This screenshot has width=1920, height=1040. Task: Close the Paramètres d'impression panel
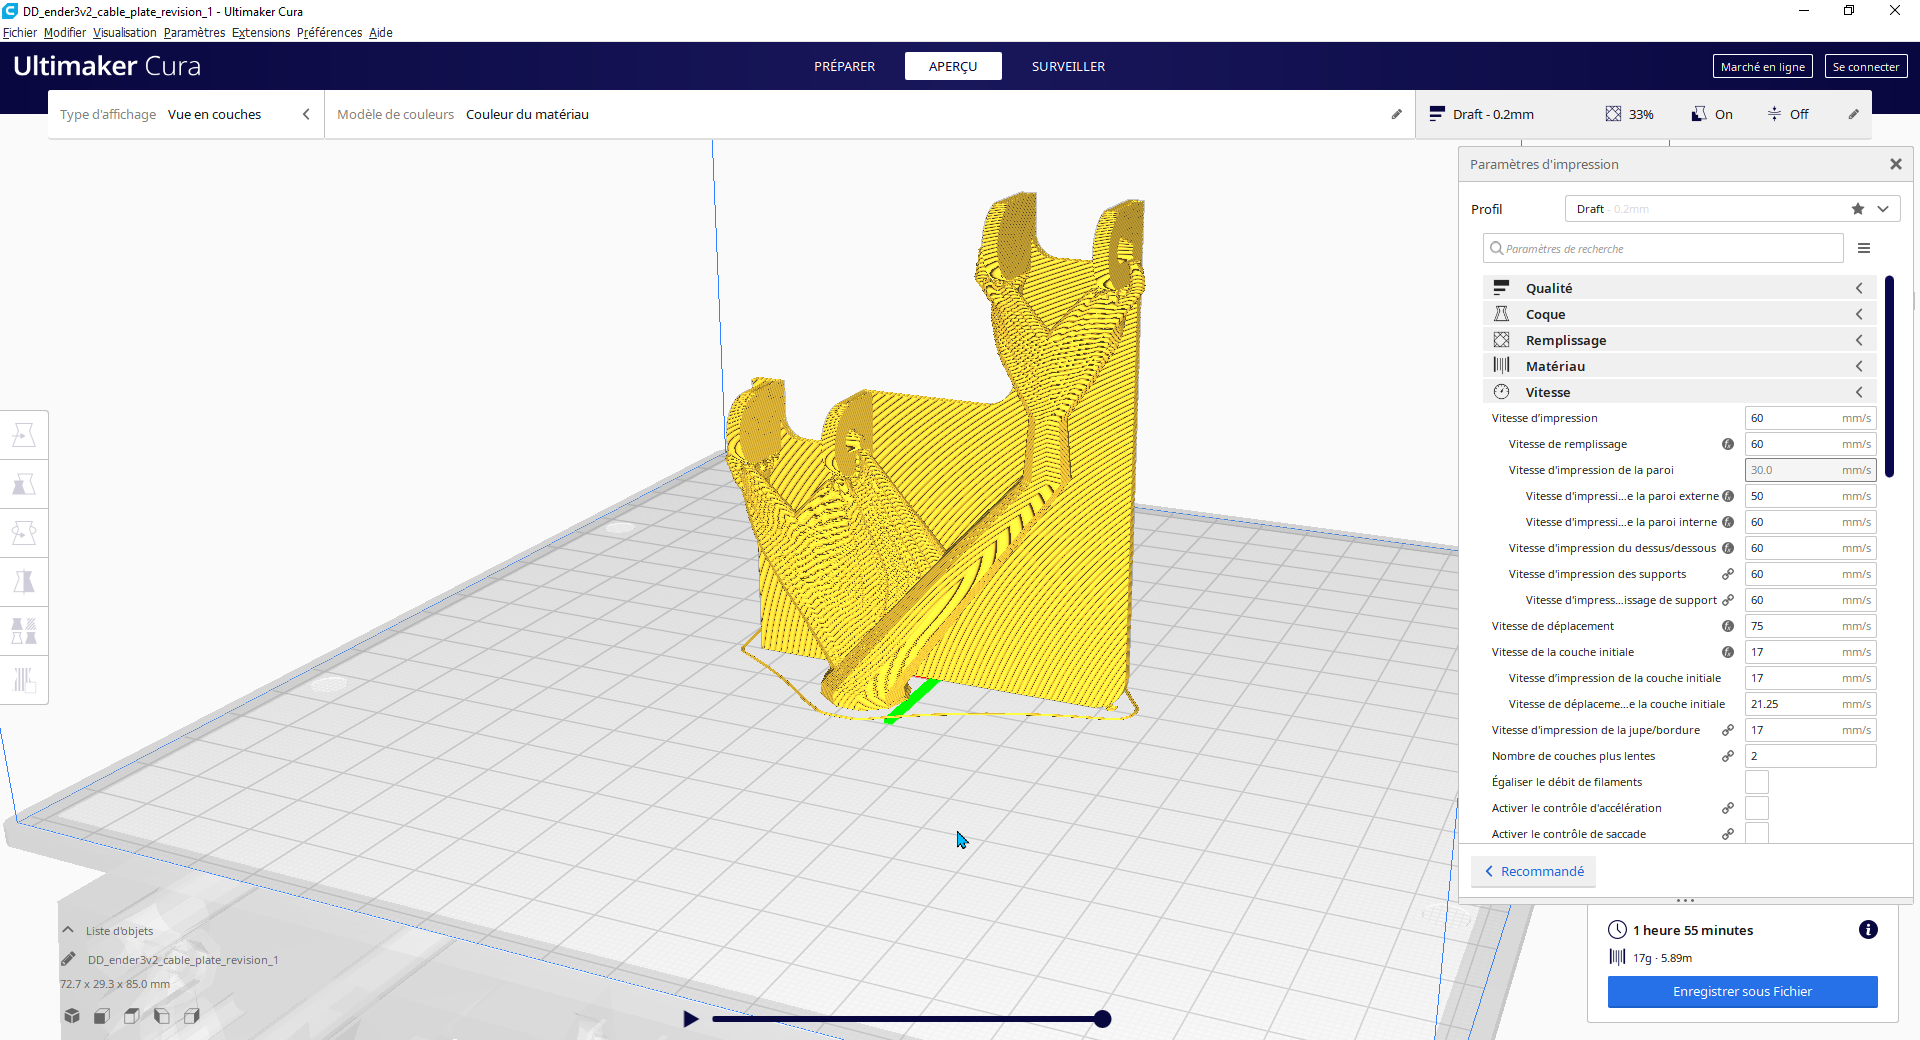1895,164
